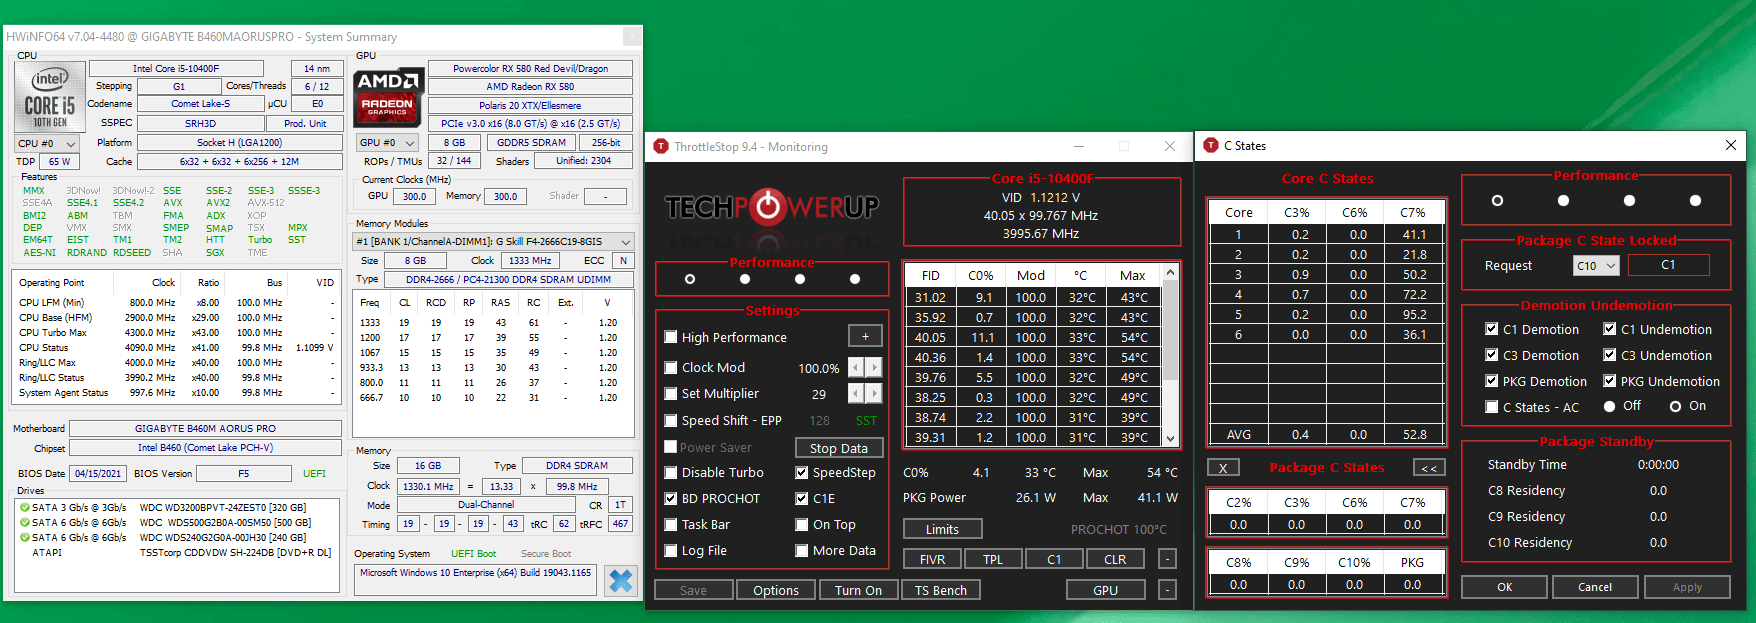Toggle C3 Undemotion checkbox
This screenshot has width=1756, height=623.
tap(1610, 355)
